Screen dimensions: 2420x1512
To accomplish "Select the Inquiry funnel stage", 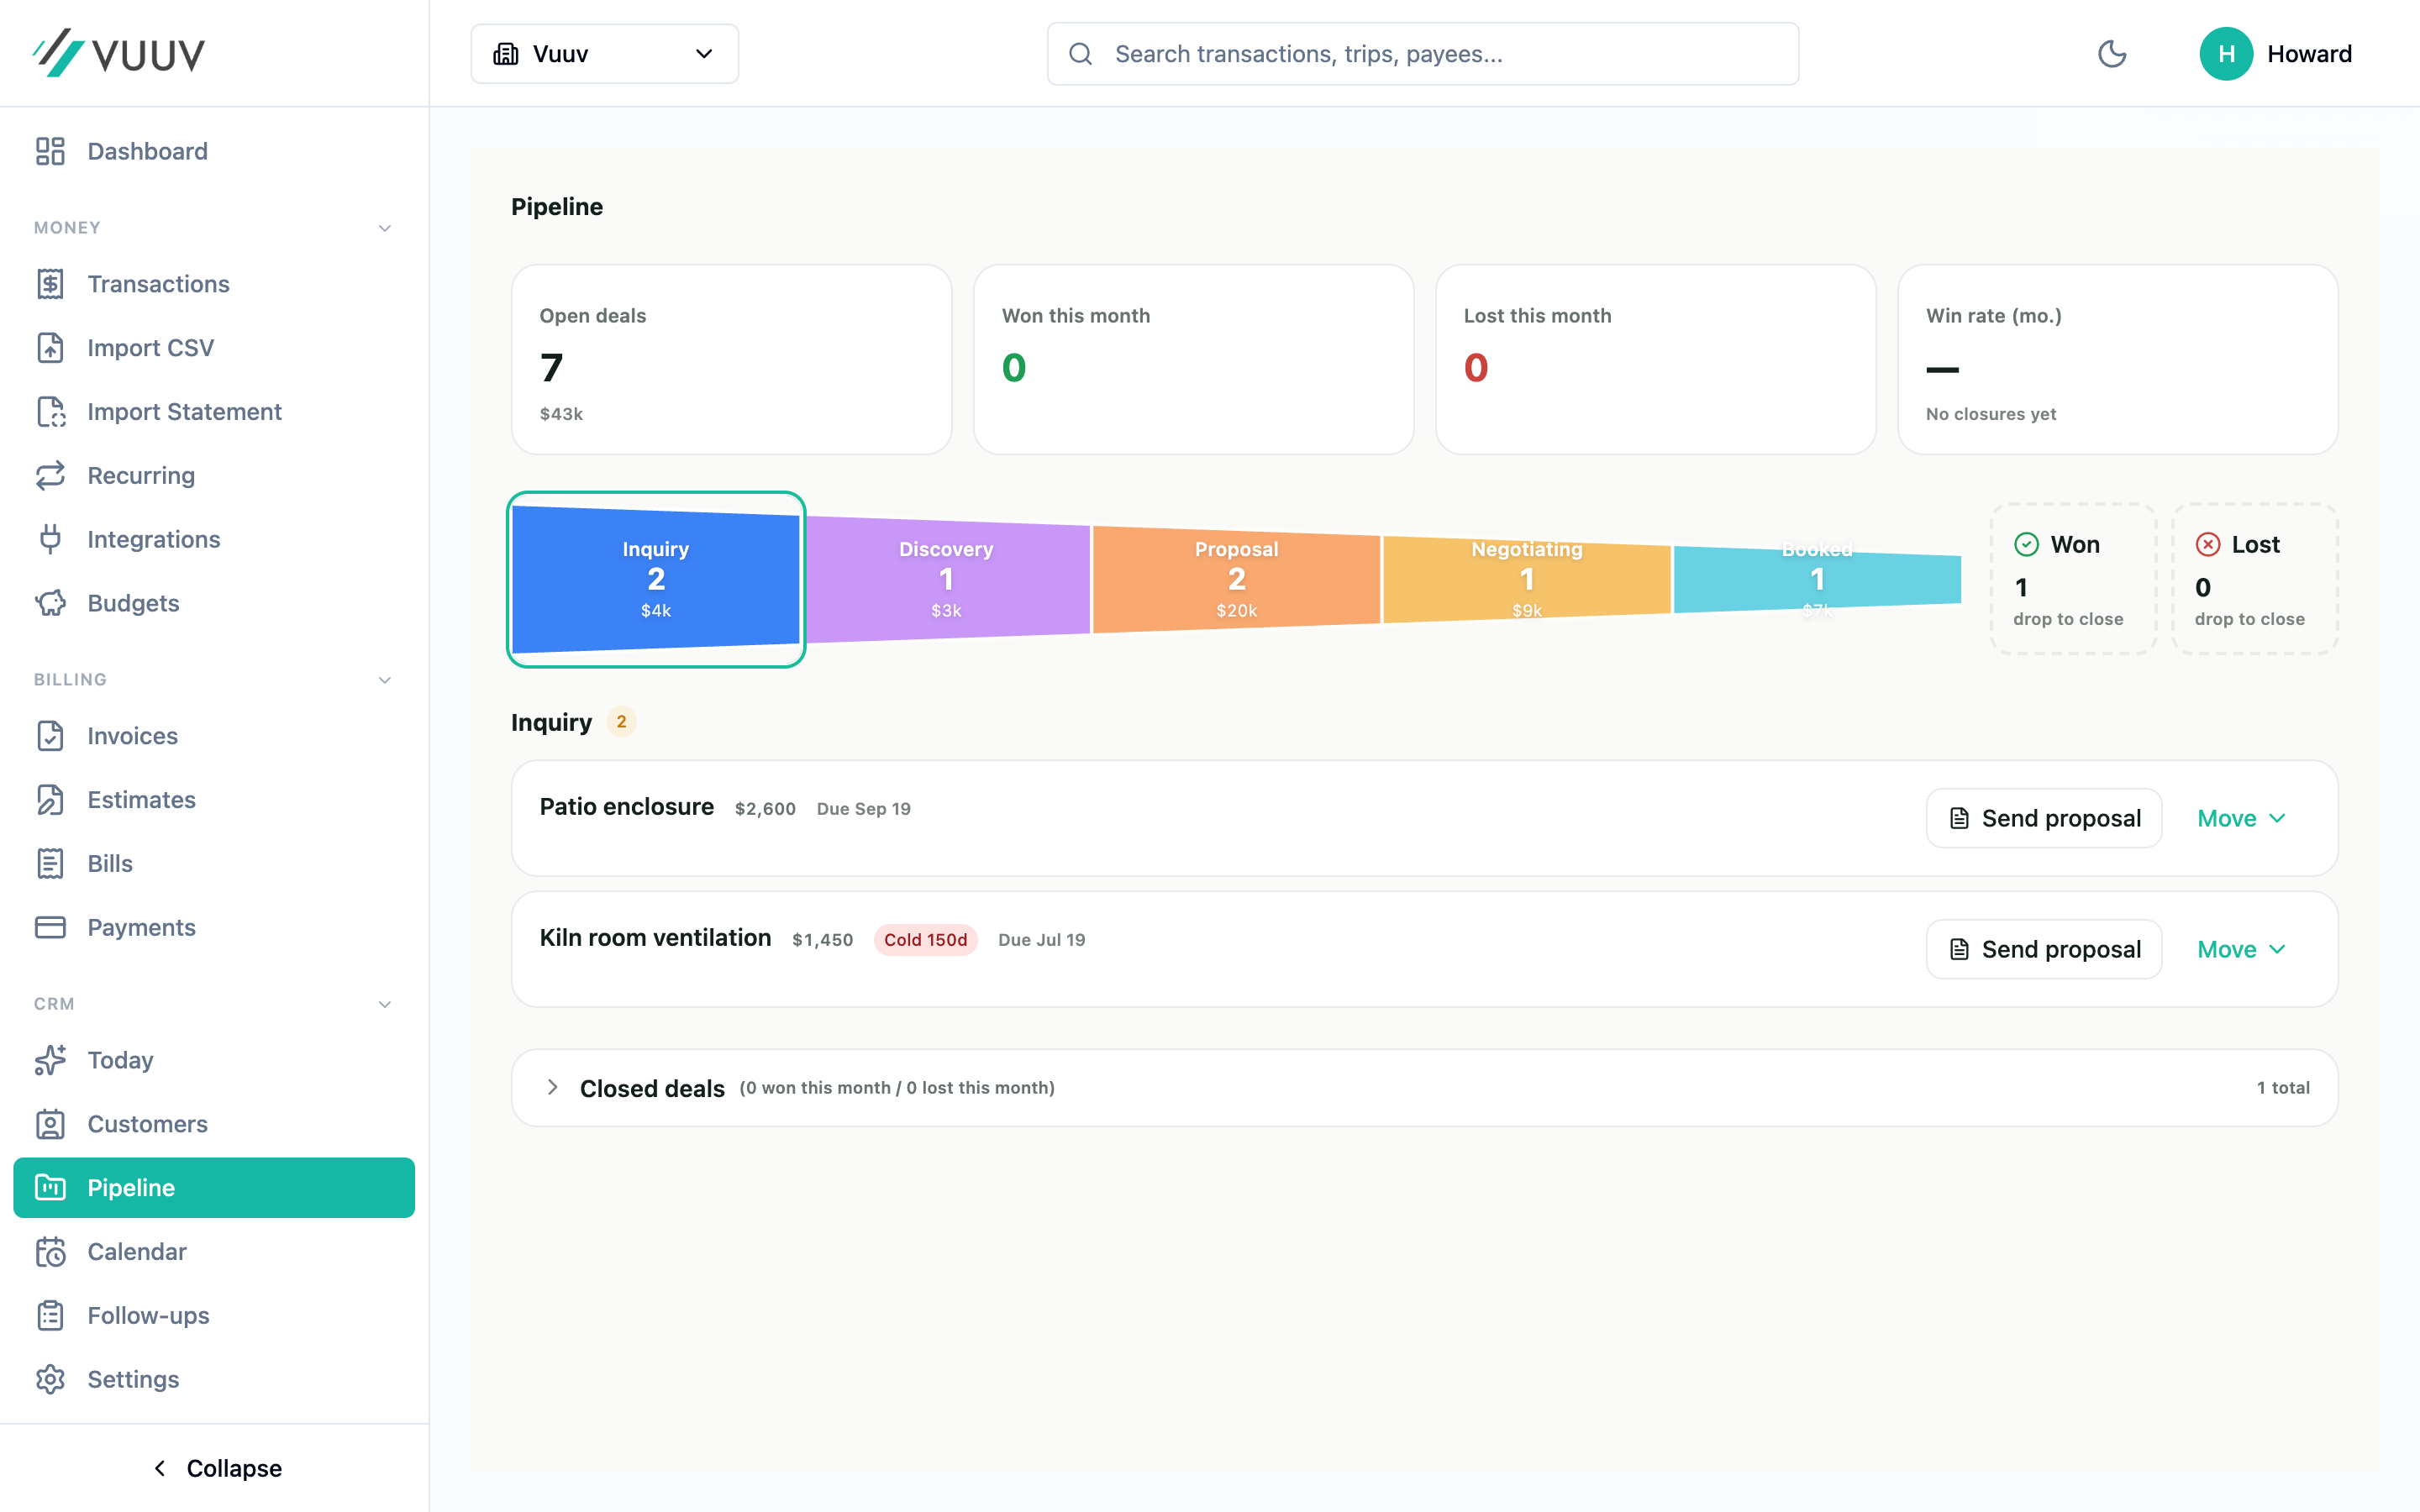I will [656, 579].
